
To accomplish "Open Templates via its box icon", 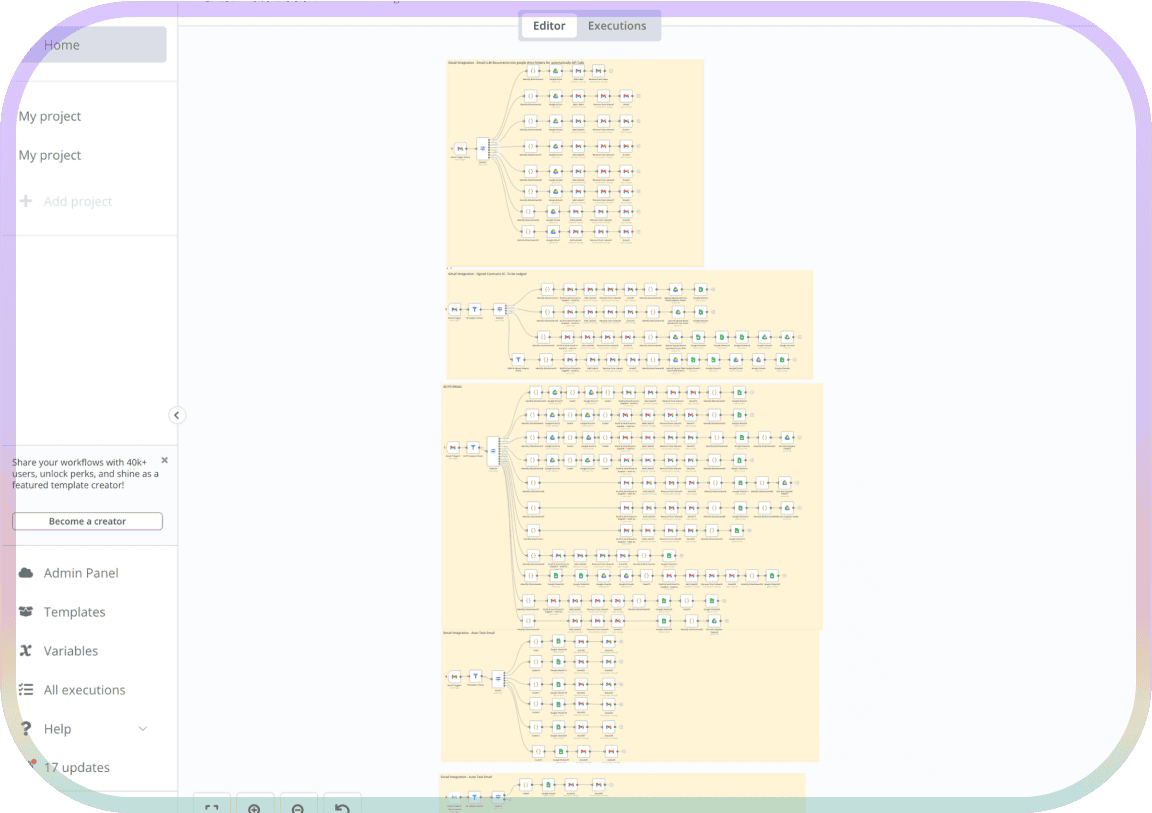I will coord(26,612).
